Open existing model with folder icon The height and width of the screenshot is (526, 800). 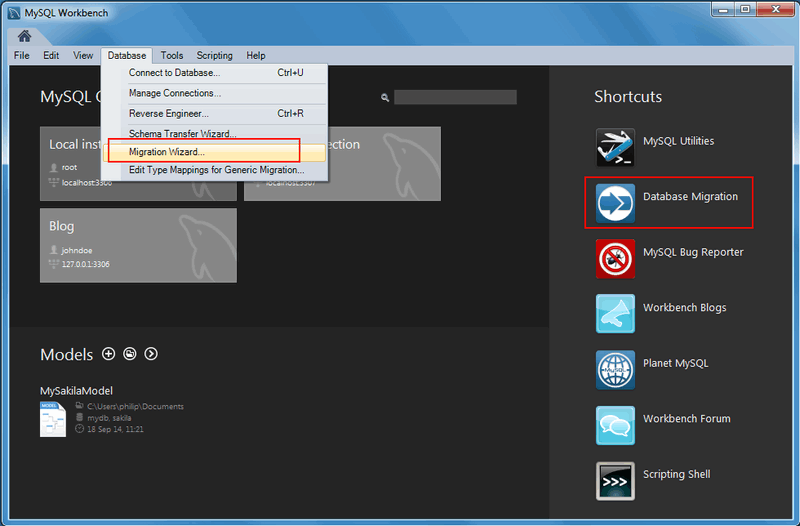[x=130, y=354]
